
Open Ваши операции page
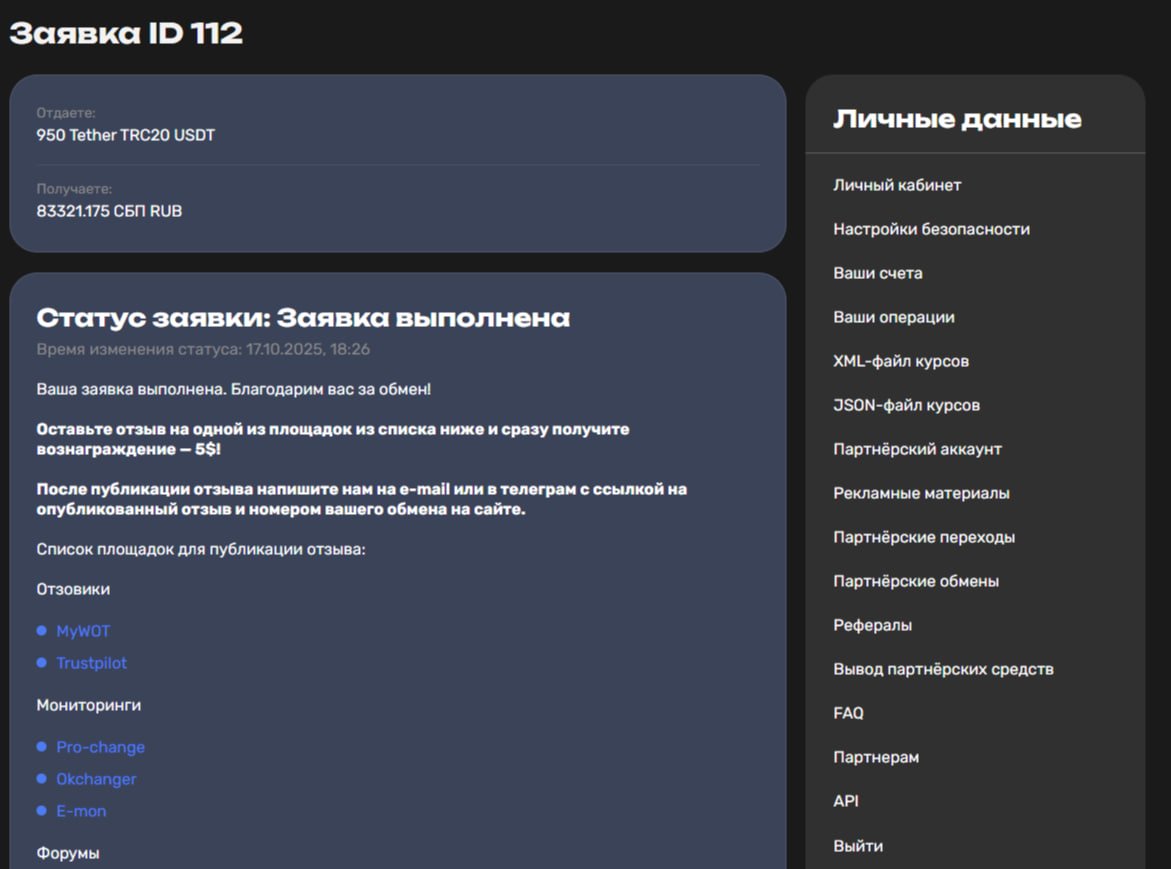click(893, 317)
